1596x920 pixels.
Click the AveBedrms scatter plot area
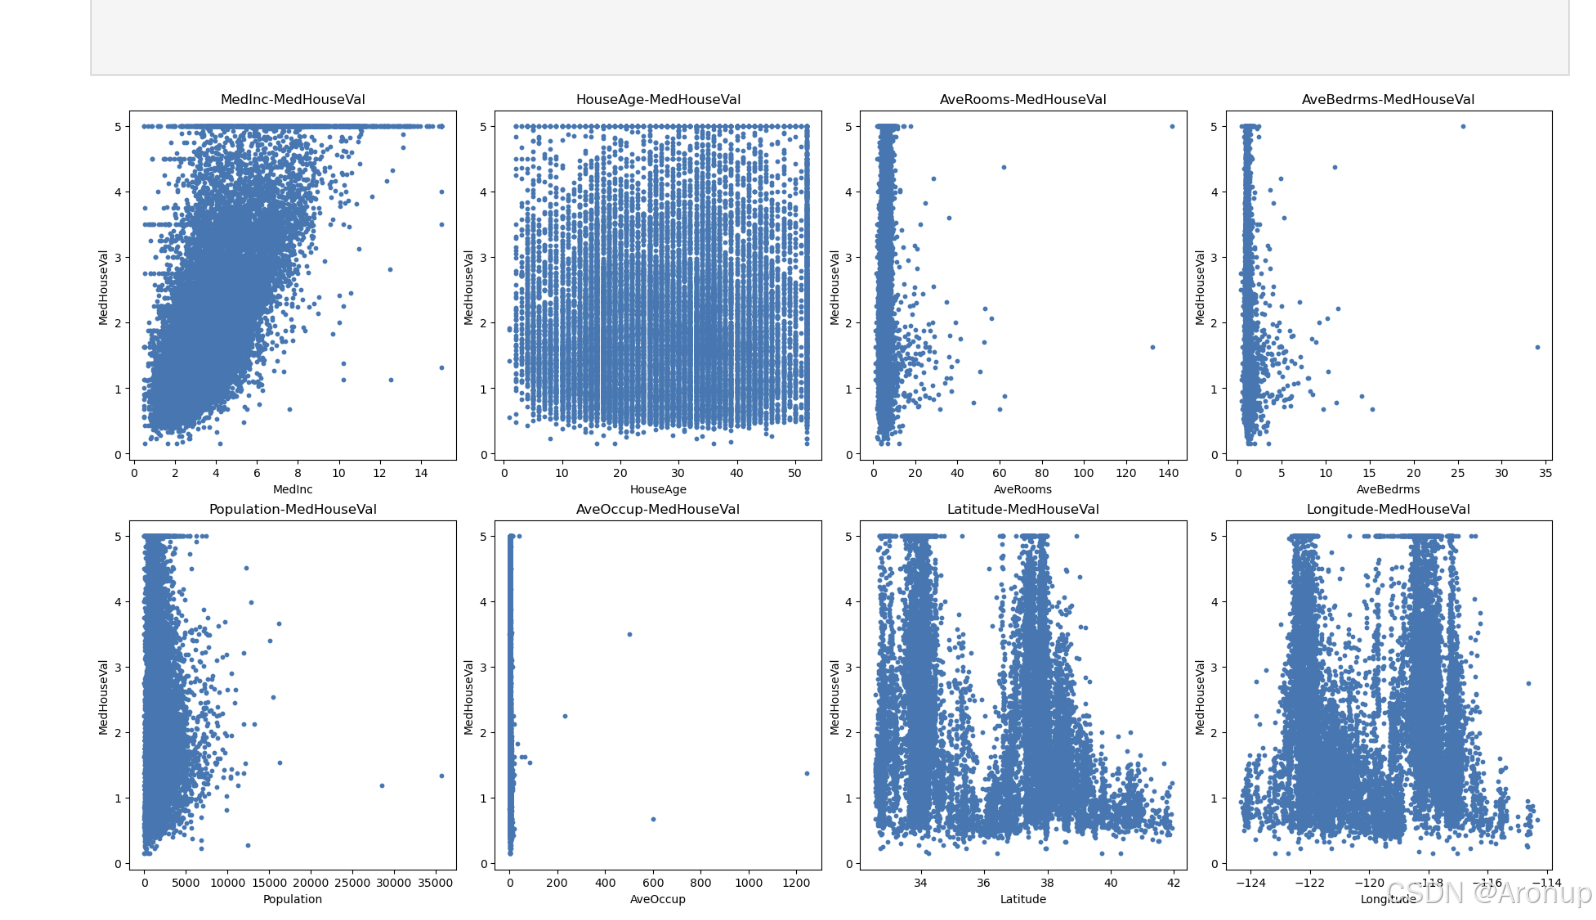(x=1389, y=285)
